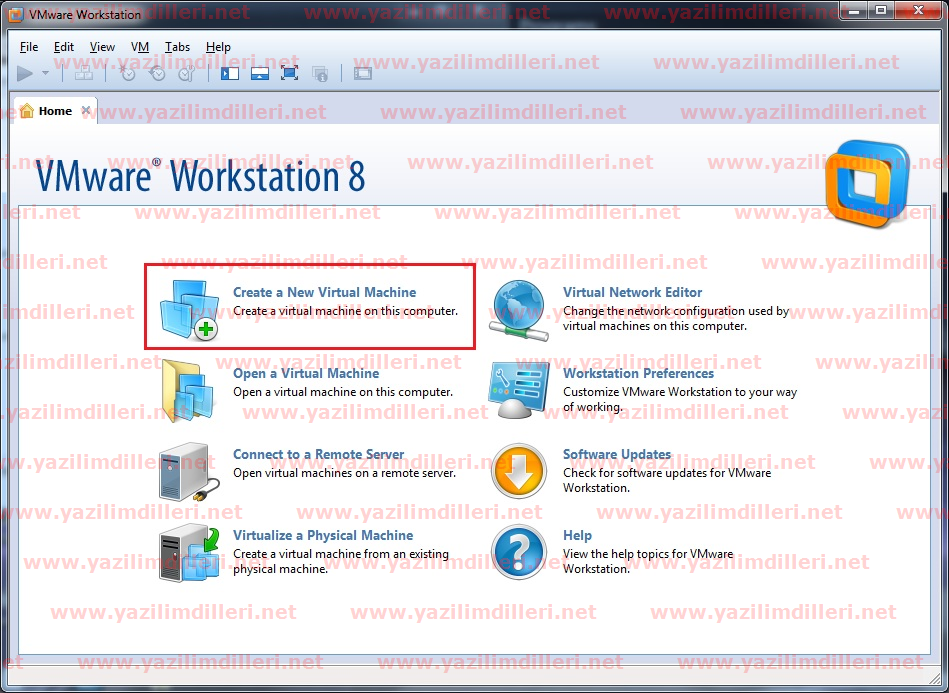Open the VM menu
949x693 pixels.
tap(140, 47)
